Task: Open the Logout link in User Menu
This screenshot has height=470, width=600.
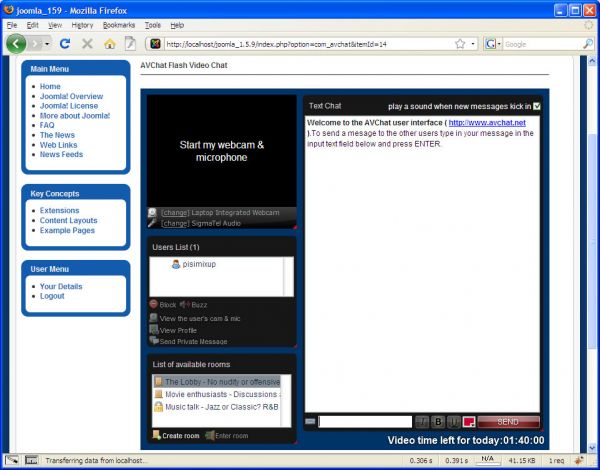Action: tap(52, 296)
